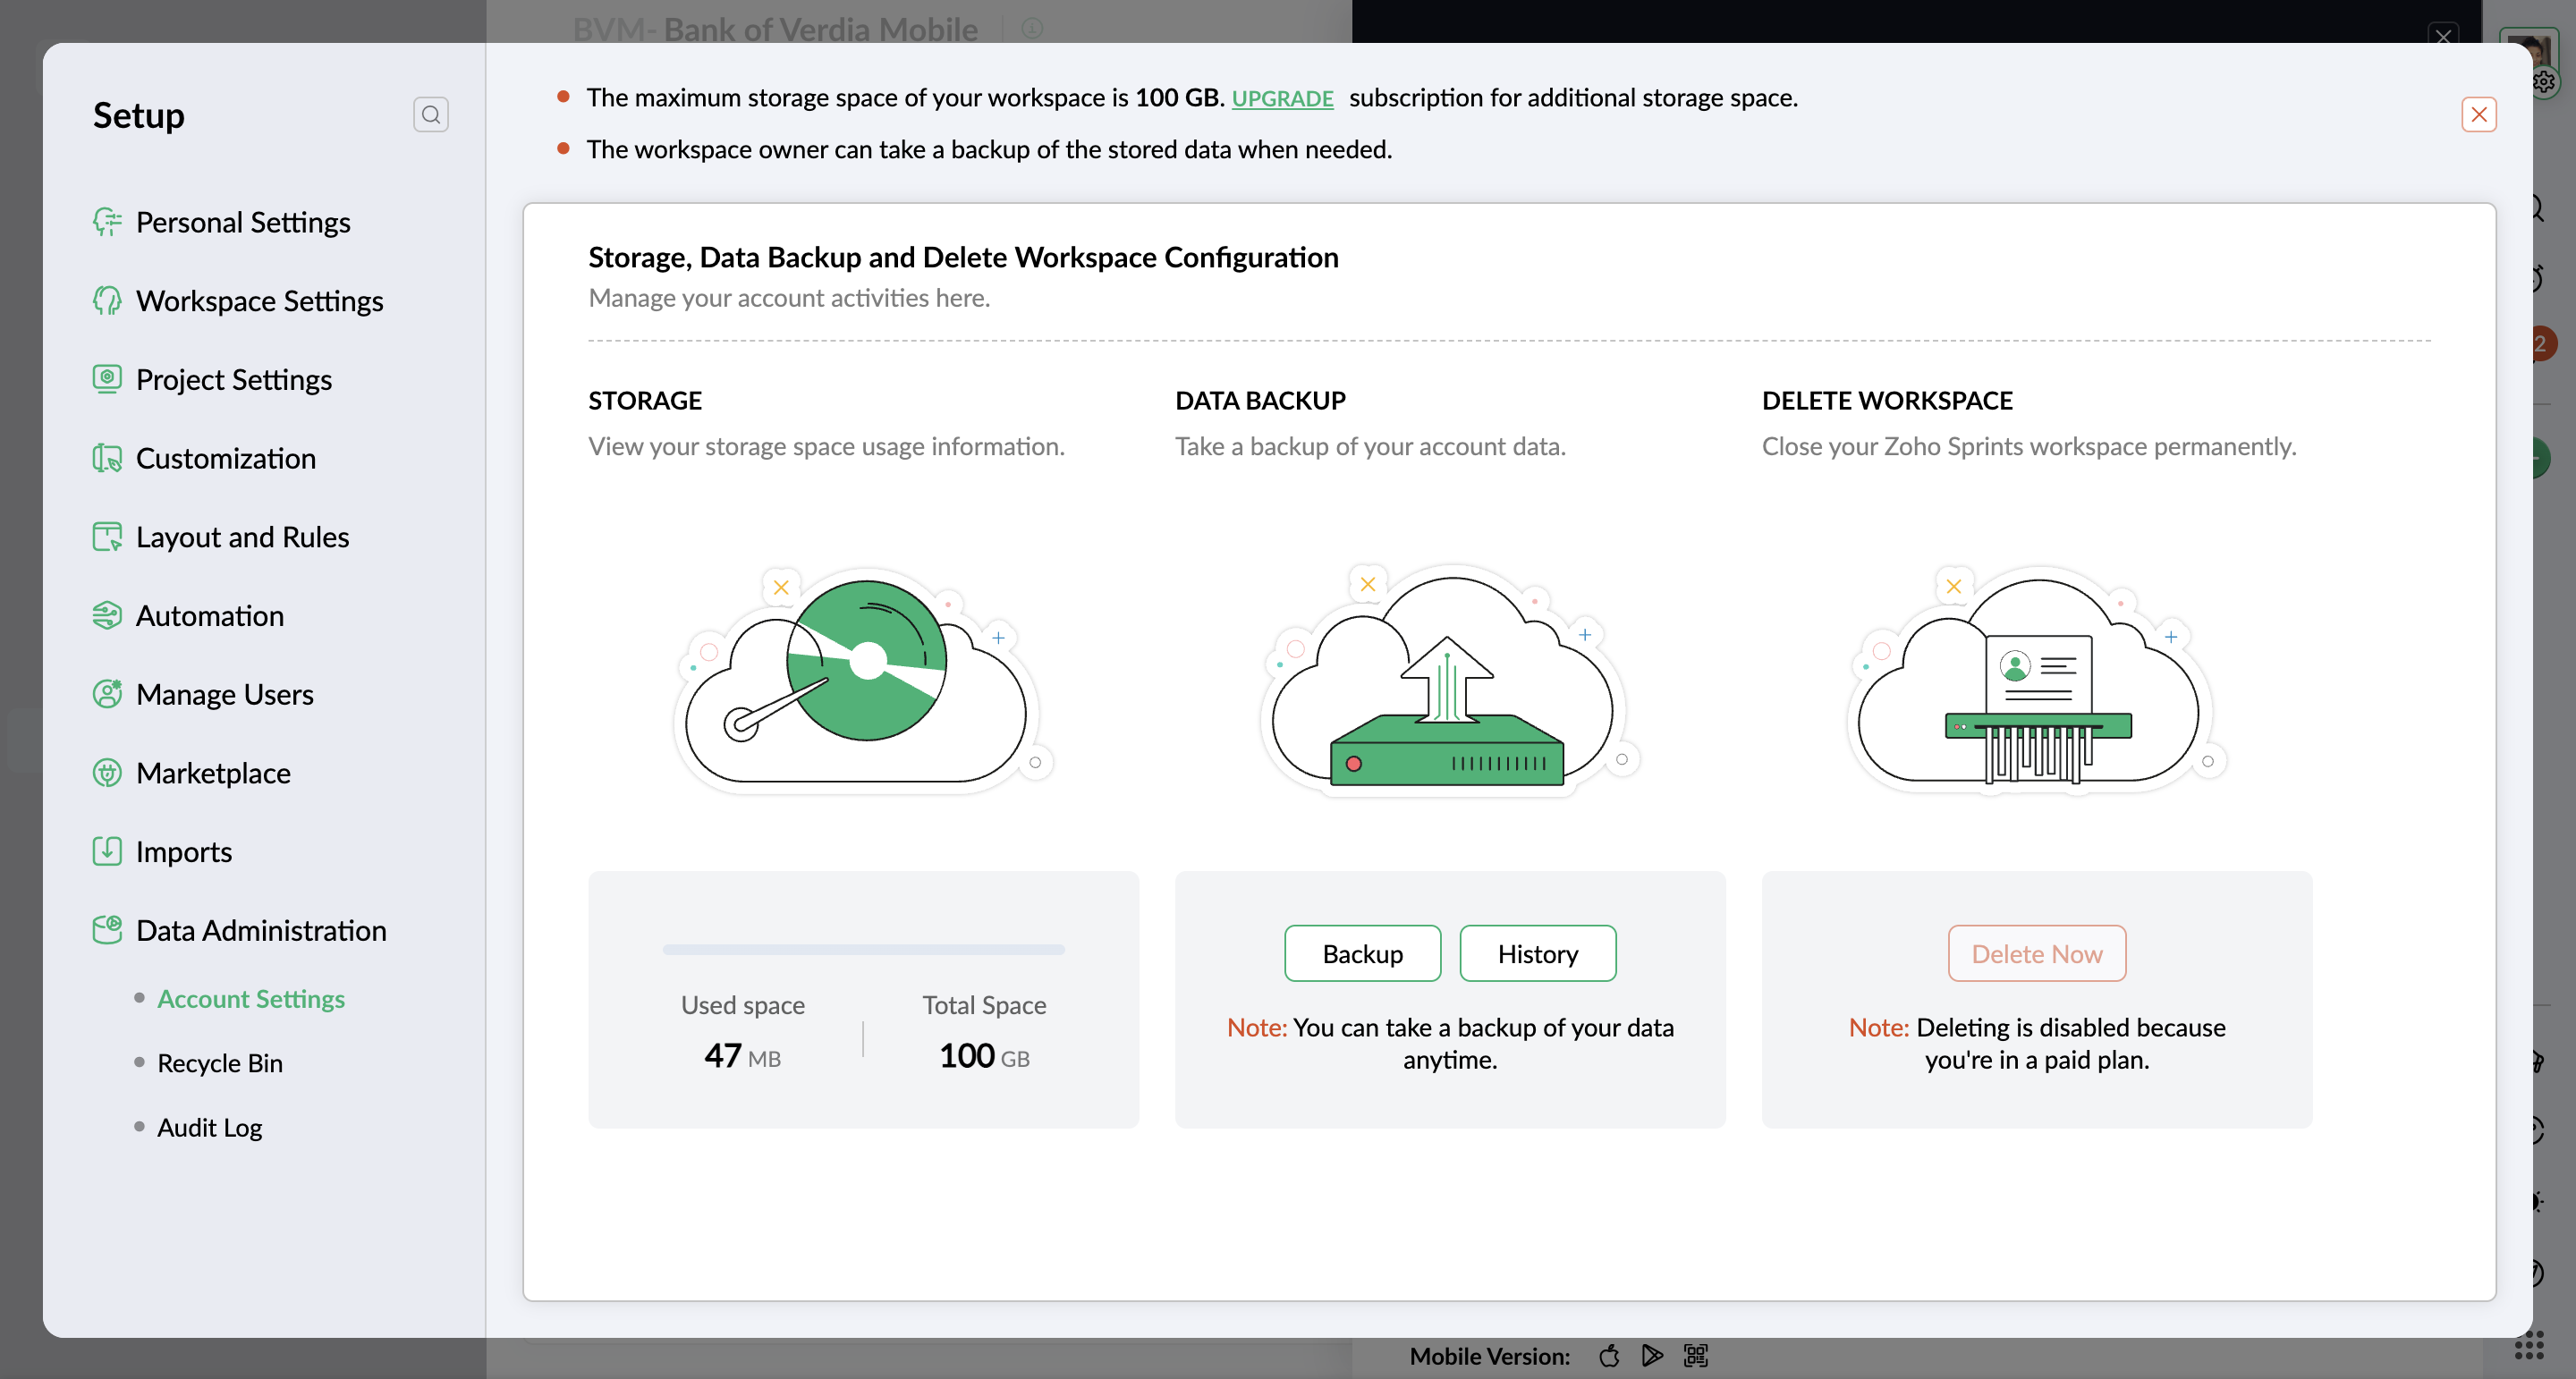Click the UPGRADE link
This screenshot has width=2576, height=1379.
[x=1282, y=98]
